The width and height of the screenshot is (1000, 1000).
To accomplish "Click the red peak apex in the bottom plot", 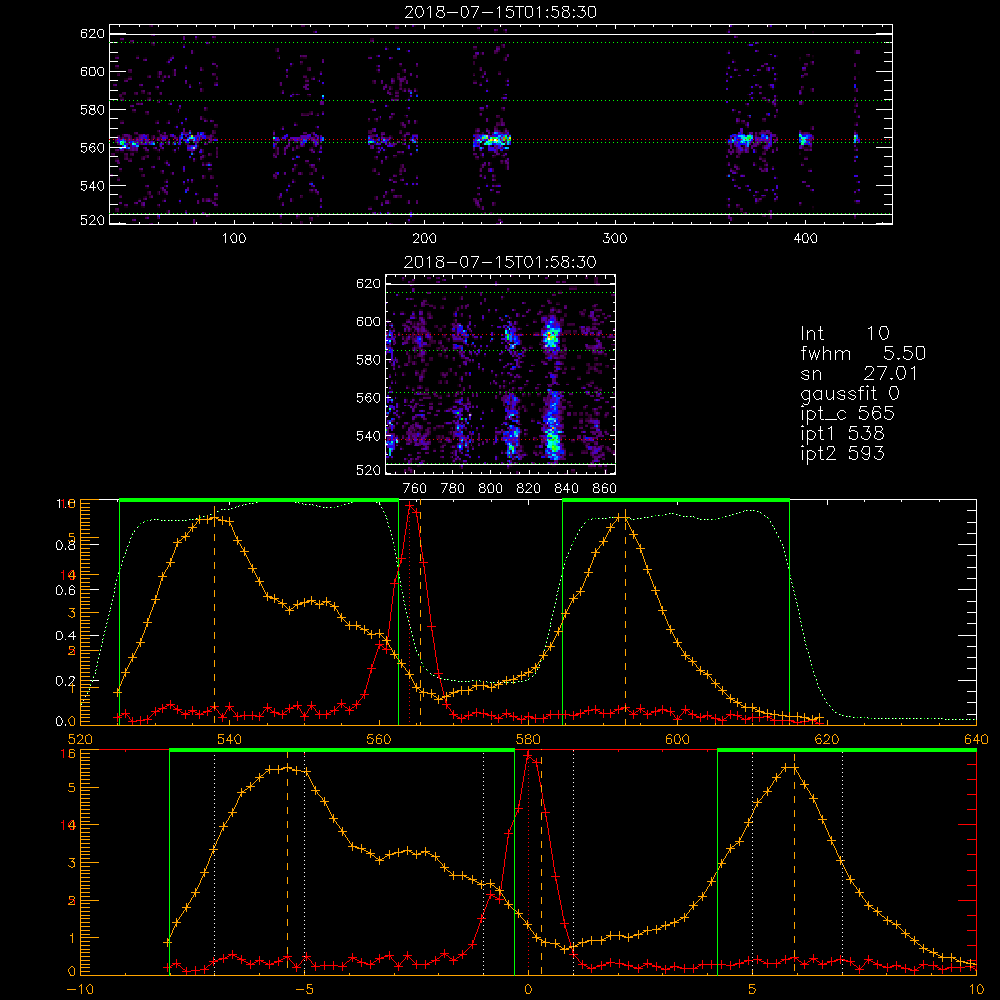I will coord(528,756).
